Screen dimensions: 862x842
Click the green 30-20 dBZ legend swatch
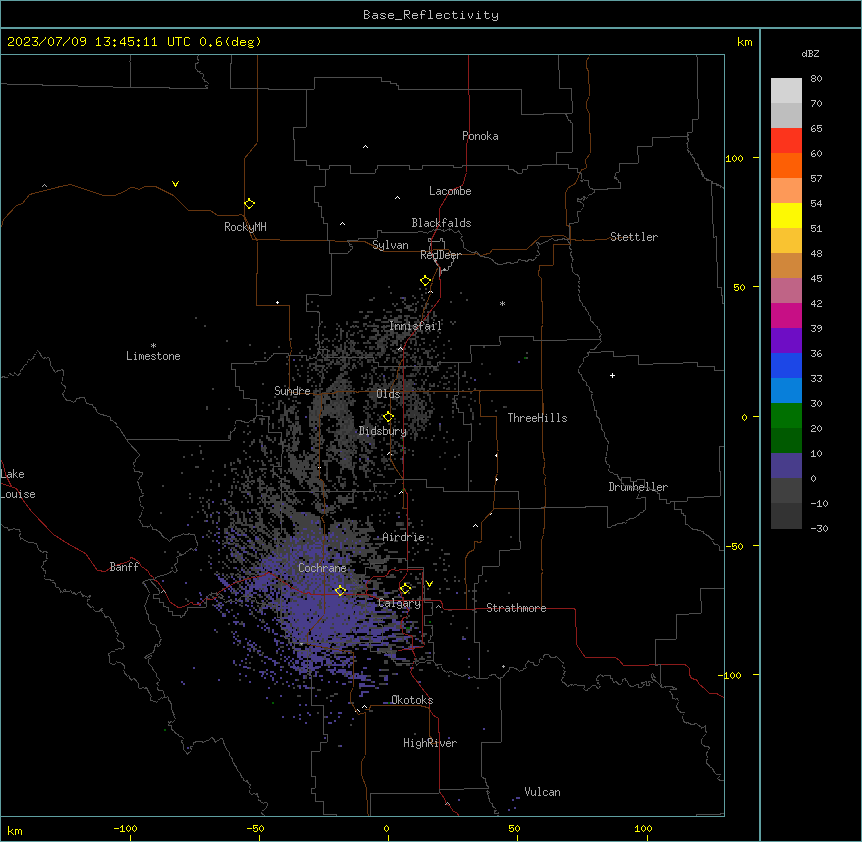click(x=786, y=416)
